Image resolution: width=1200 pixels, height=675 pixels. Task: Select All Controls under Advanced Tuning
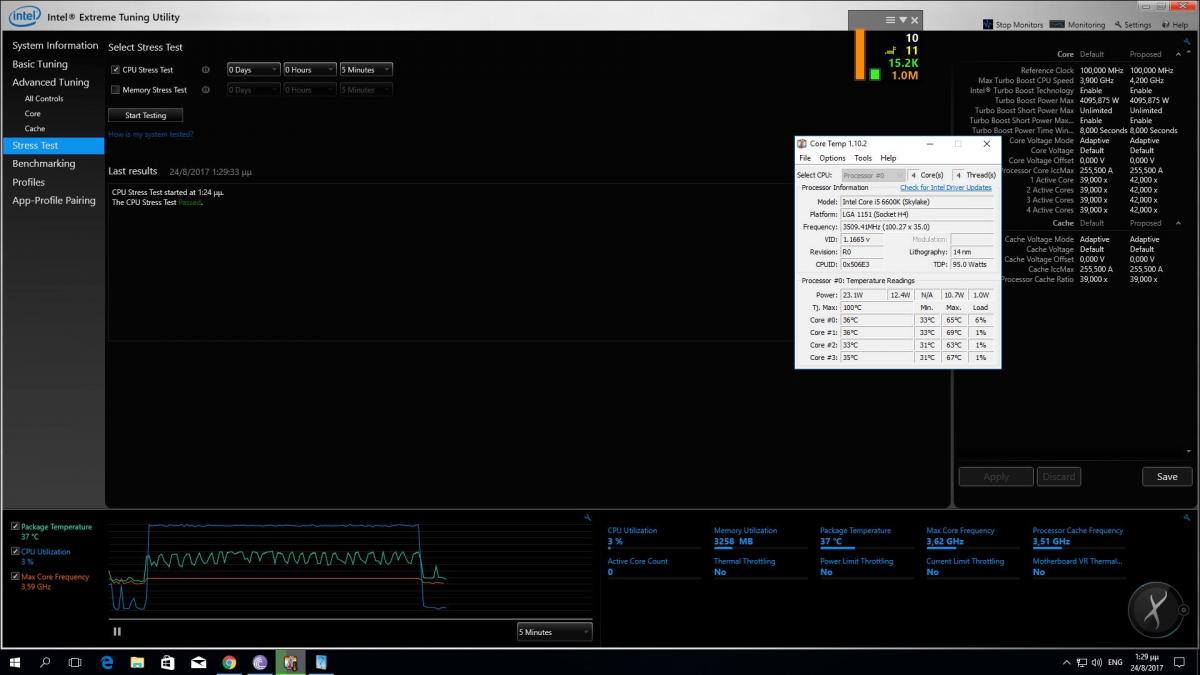(x=44, y=98)
